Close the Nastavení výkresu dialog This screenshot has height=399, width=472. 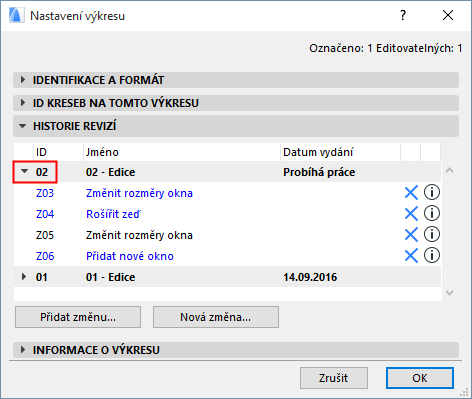click(x=448, y=15)
